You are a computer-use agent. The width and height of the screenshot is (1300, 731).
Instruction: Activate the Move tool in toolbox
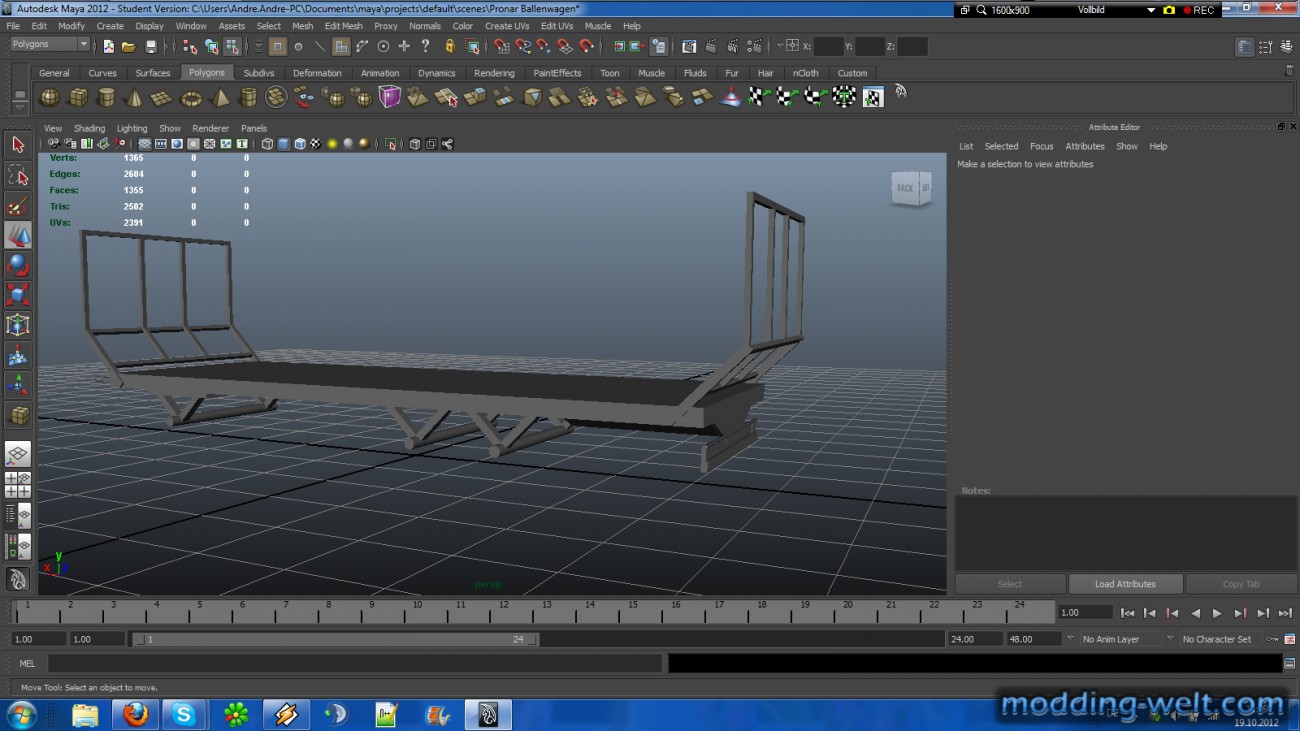[18, 235]
